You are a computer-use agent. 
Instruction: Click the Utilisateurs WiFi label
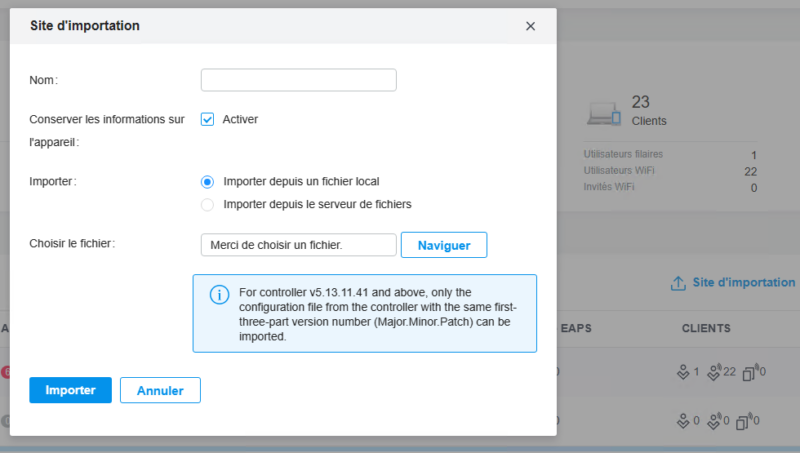(x=619, y=170)
